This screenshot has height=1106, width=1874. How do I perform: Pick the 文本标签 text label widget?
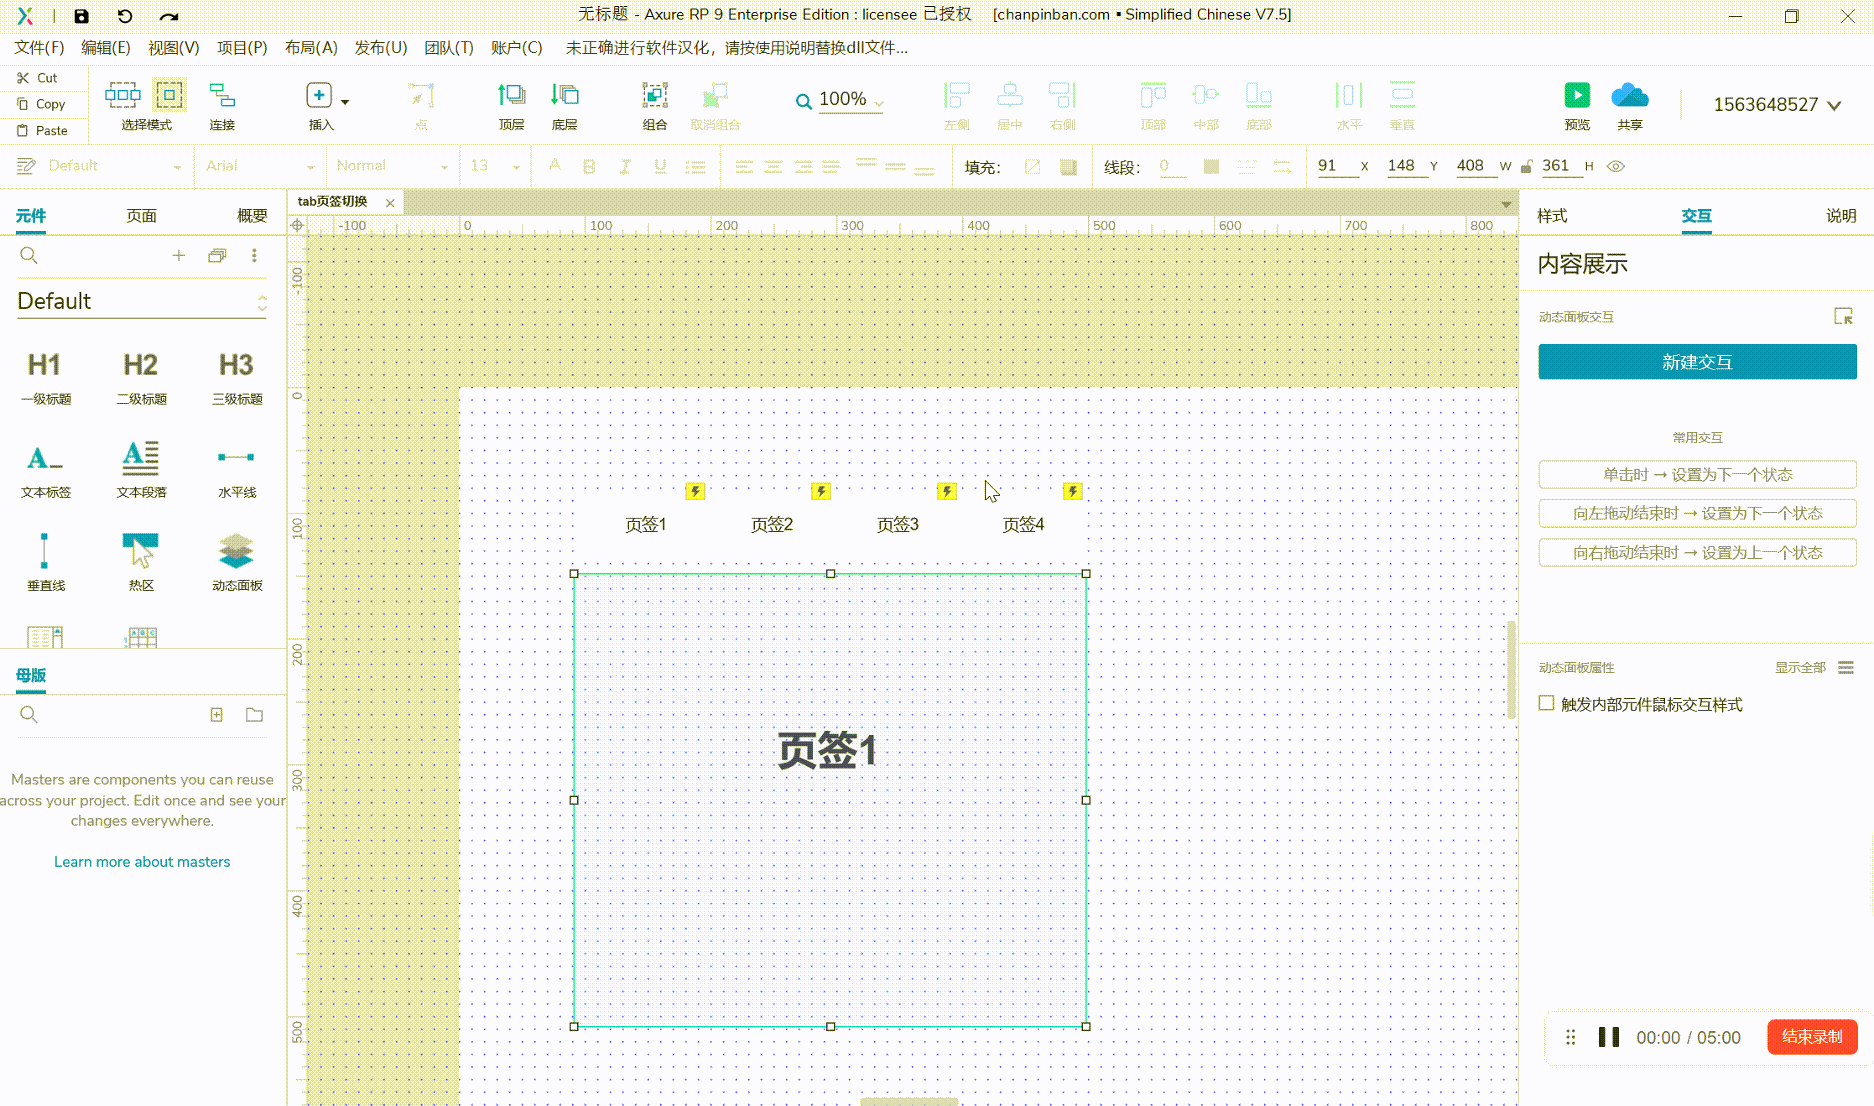[45, 470]
